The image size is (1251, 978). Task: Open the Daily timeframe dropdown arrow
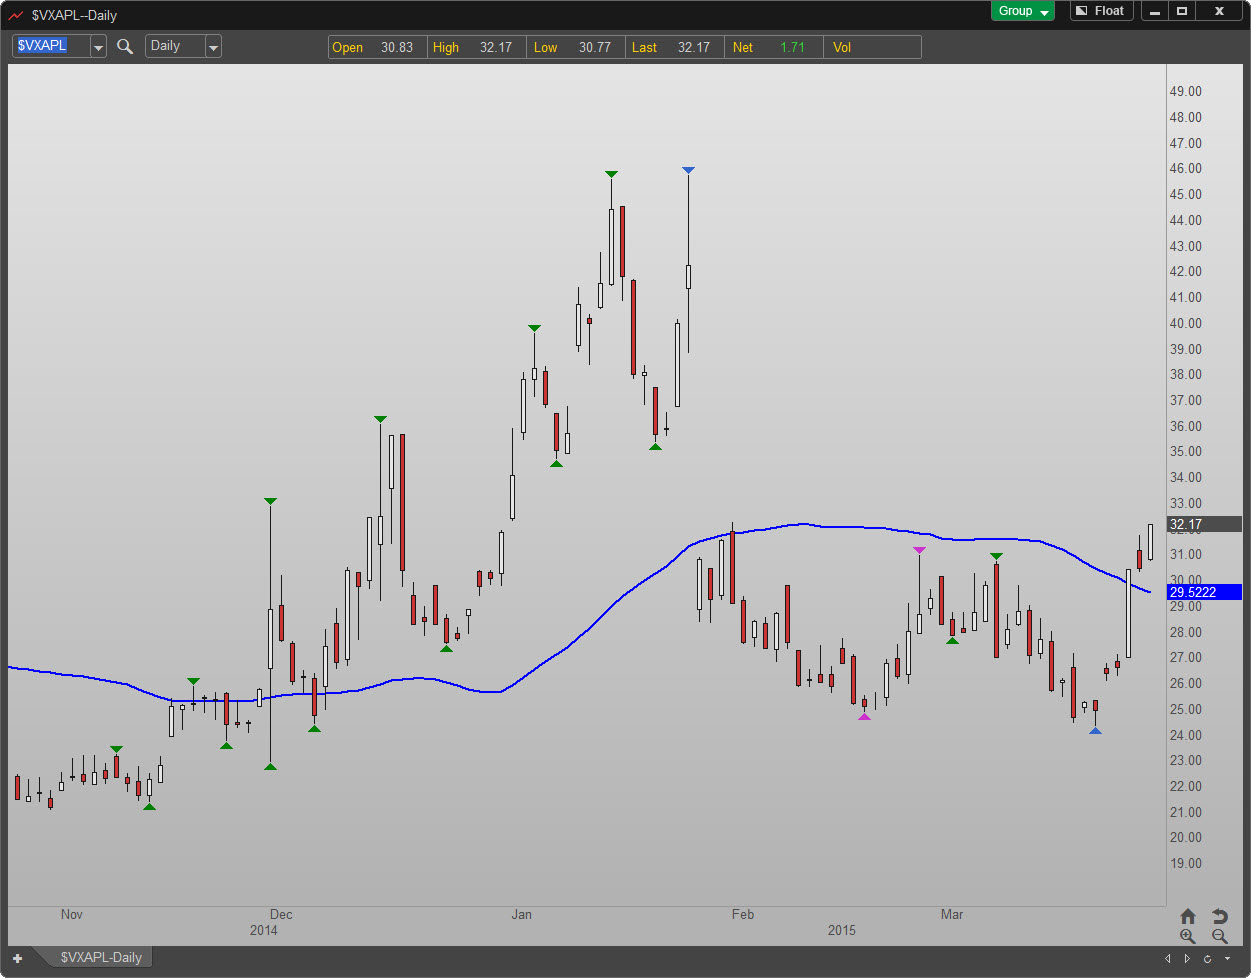click(x=213, y=47)
